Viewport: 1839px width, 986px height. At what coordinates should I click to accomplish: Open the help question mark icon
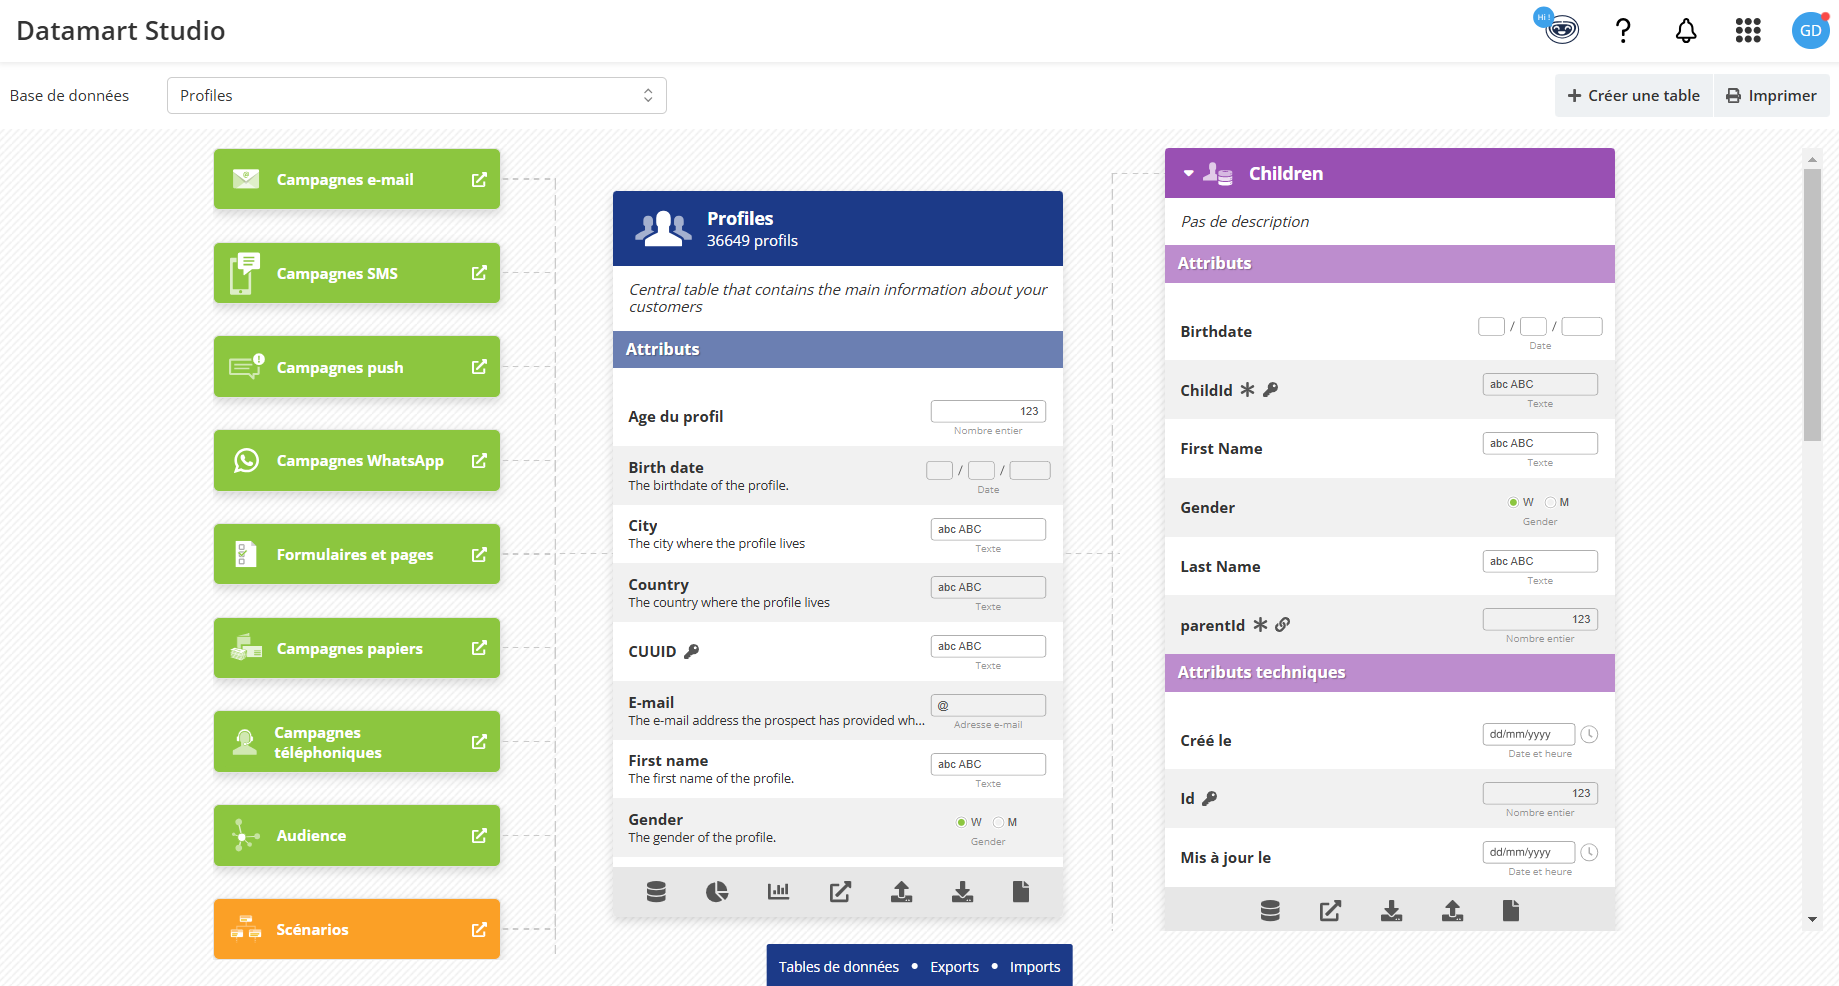pos(1623,31)
